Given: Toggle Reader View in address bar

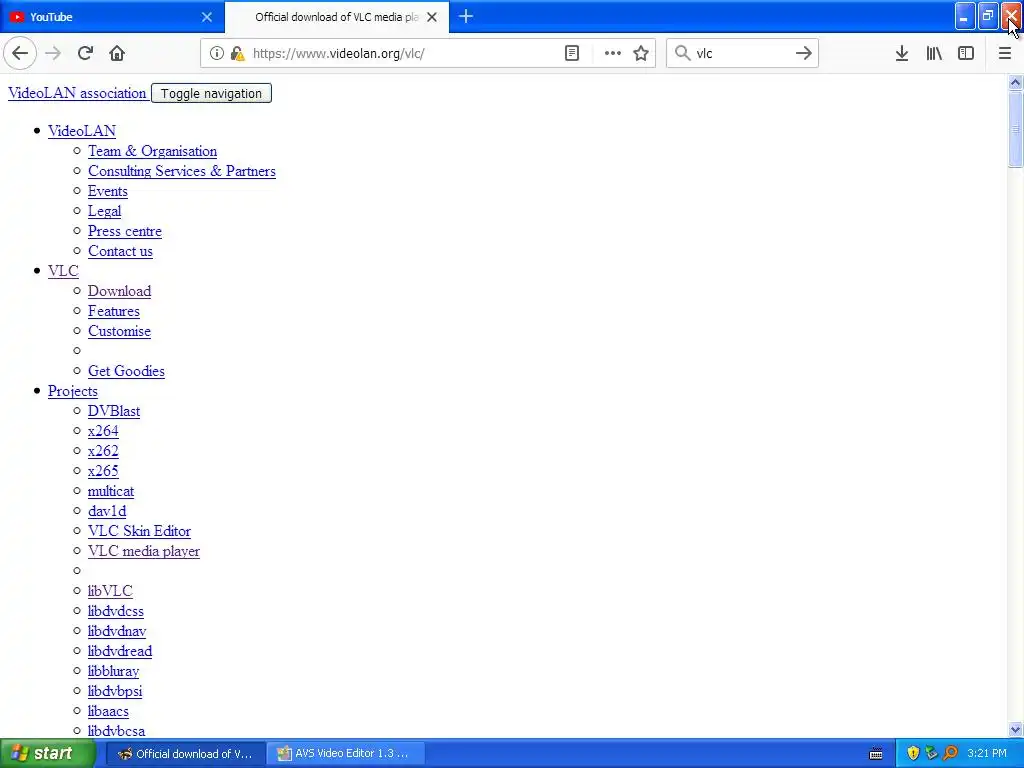Looking at the screenshot, I should (x=571, y=54).
